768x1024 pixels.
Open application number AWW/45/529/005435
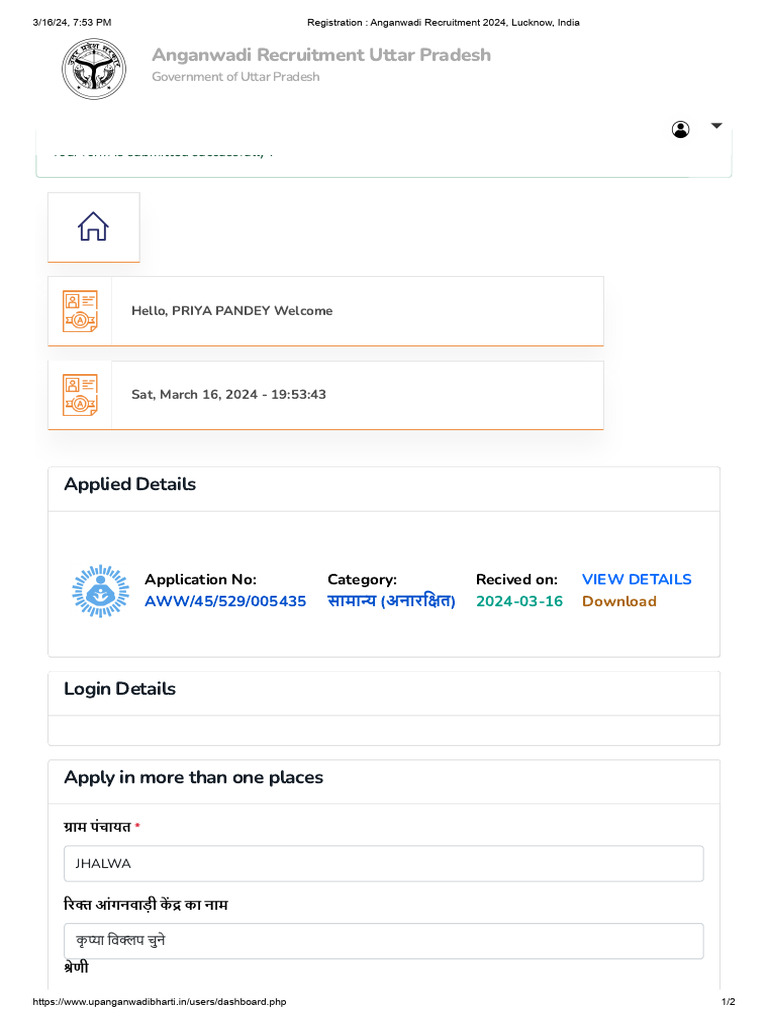[x=225, y=601]
